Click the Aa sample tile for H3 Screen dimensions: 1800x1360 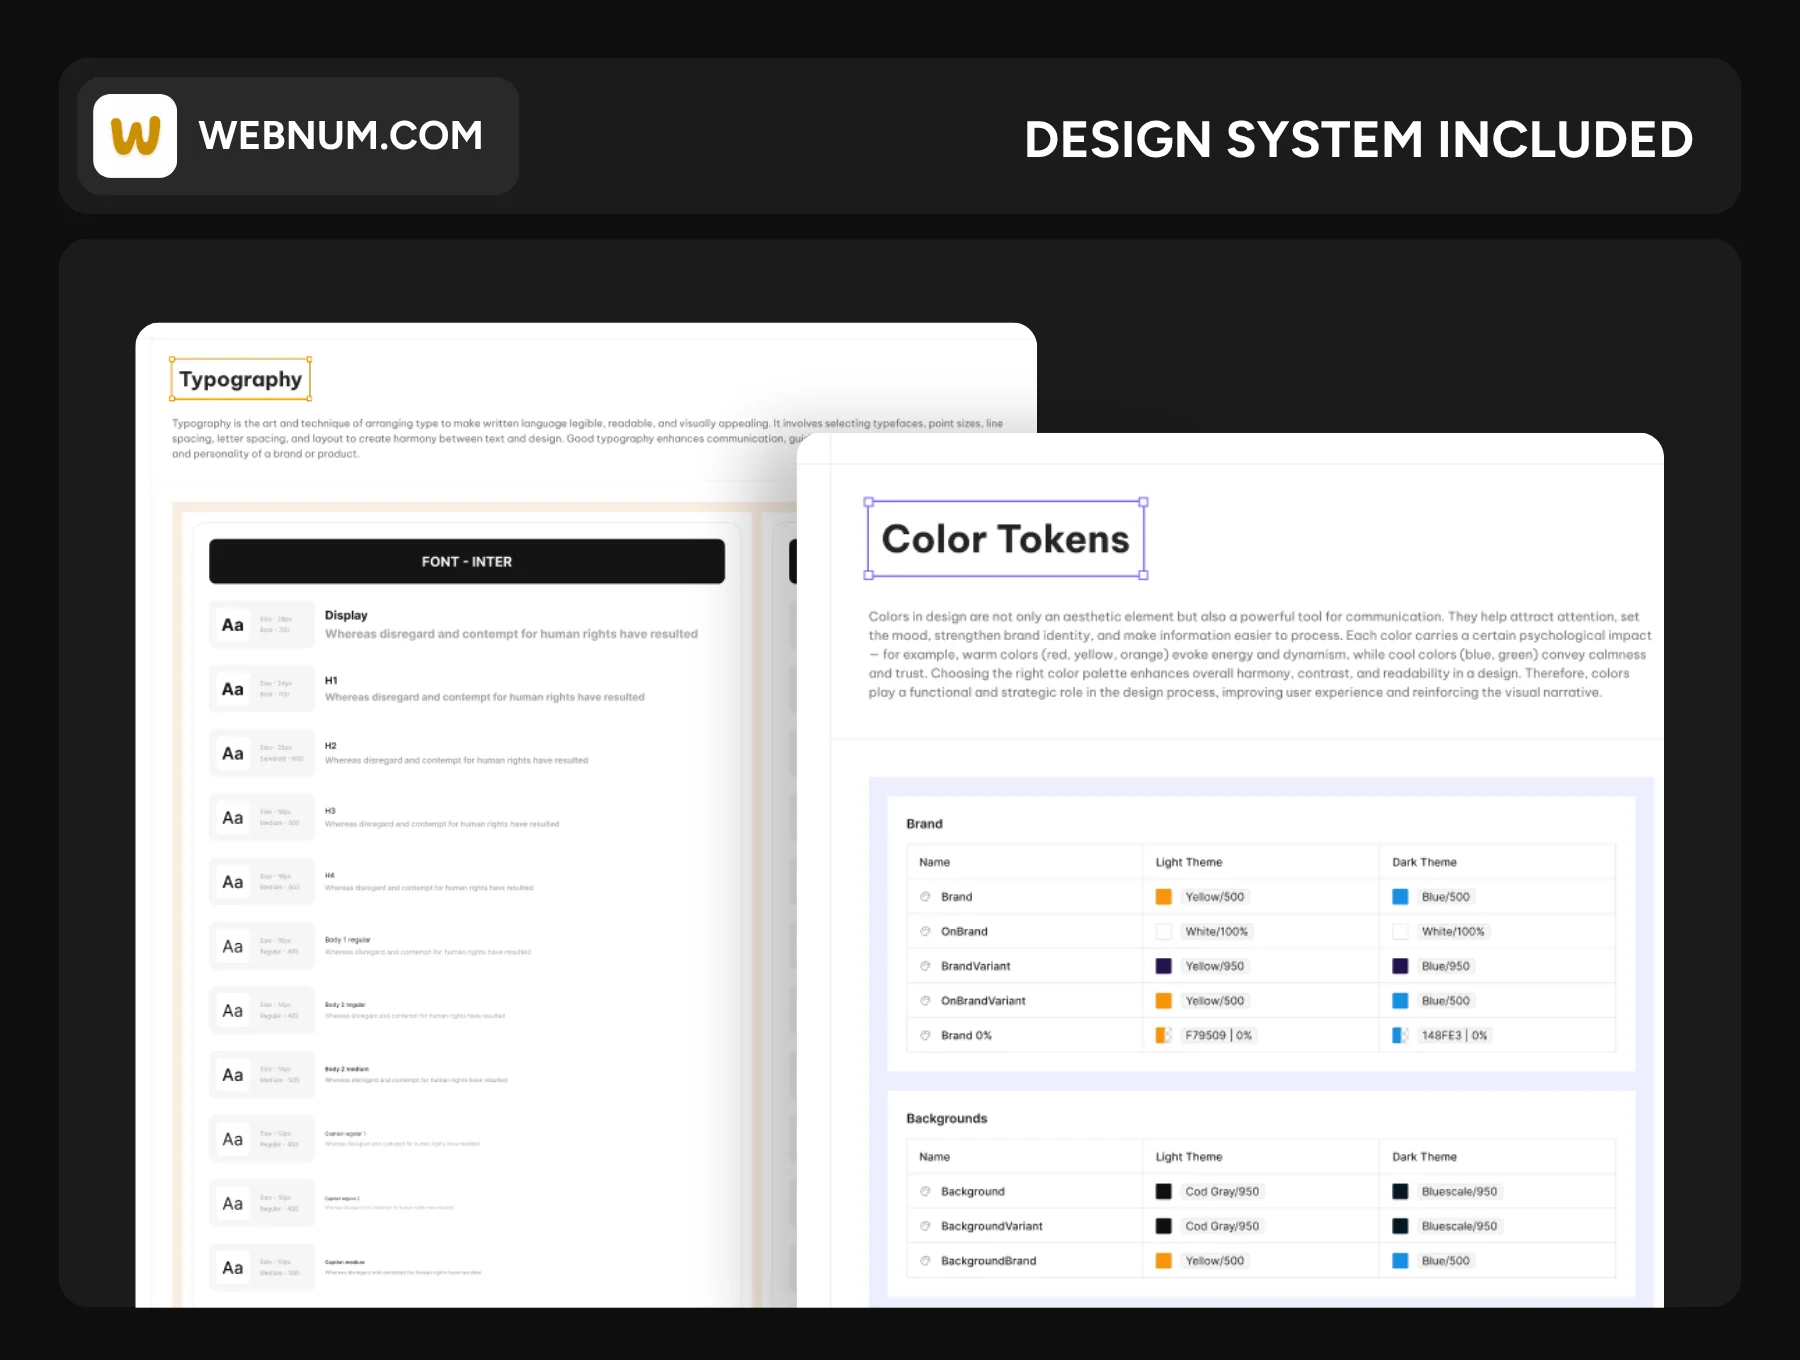click(233, 818)
